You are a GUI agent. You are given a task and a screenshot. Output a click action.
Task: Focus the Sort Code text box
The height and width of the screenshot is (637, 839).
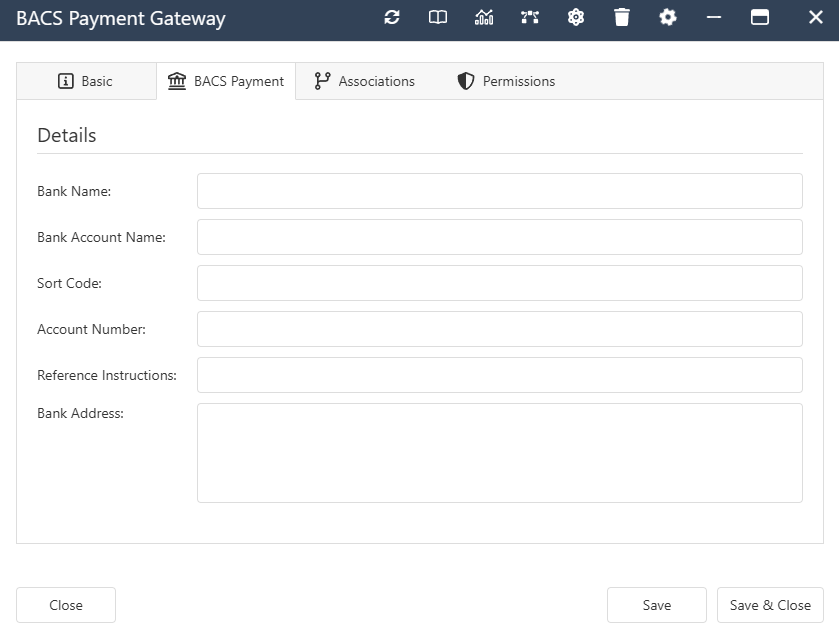click(x=499, y=283)
